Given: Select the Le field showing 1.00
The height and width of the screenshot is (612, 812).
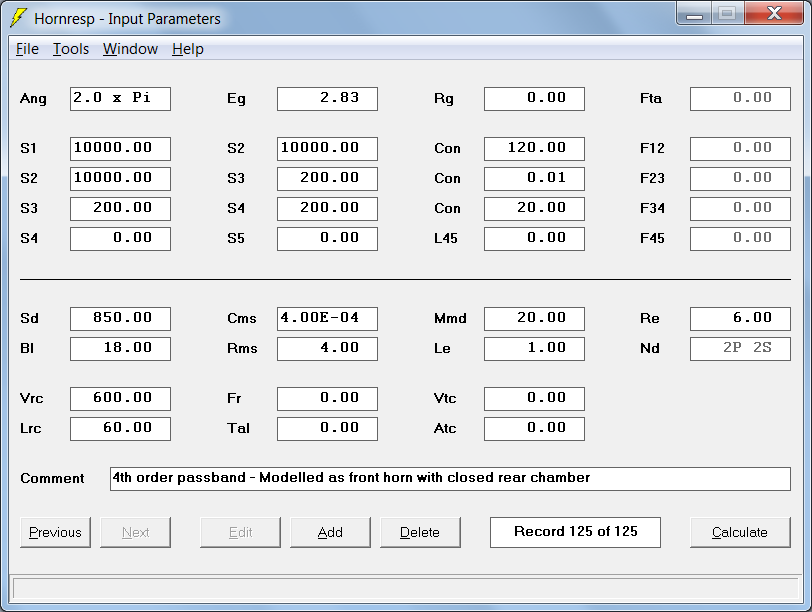Looking at the screenshot, I should pyautogui.click(x=534, y=348).
